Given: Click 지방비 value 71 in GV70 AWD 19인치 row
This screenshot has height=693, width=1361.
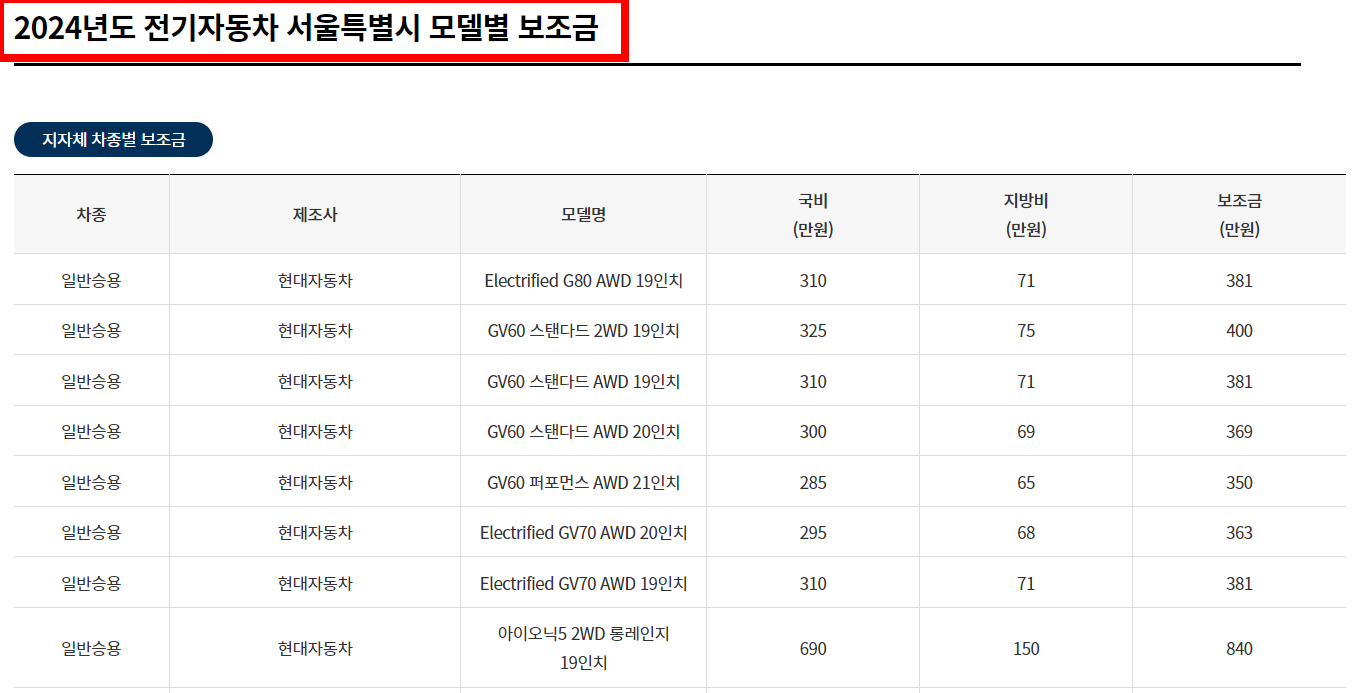Looking at the screenshot, I should coord(1026,584).
